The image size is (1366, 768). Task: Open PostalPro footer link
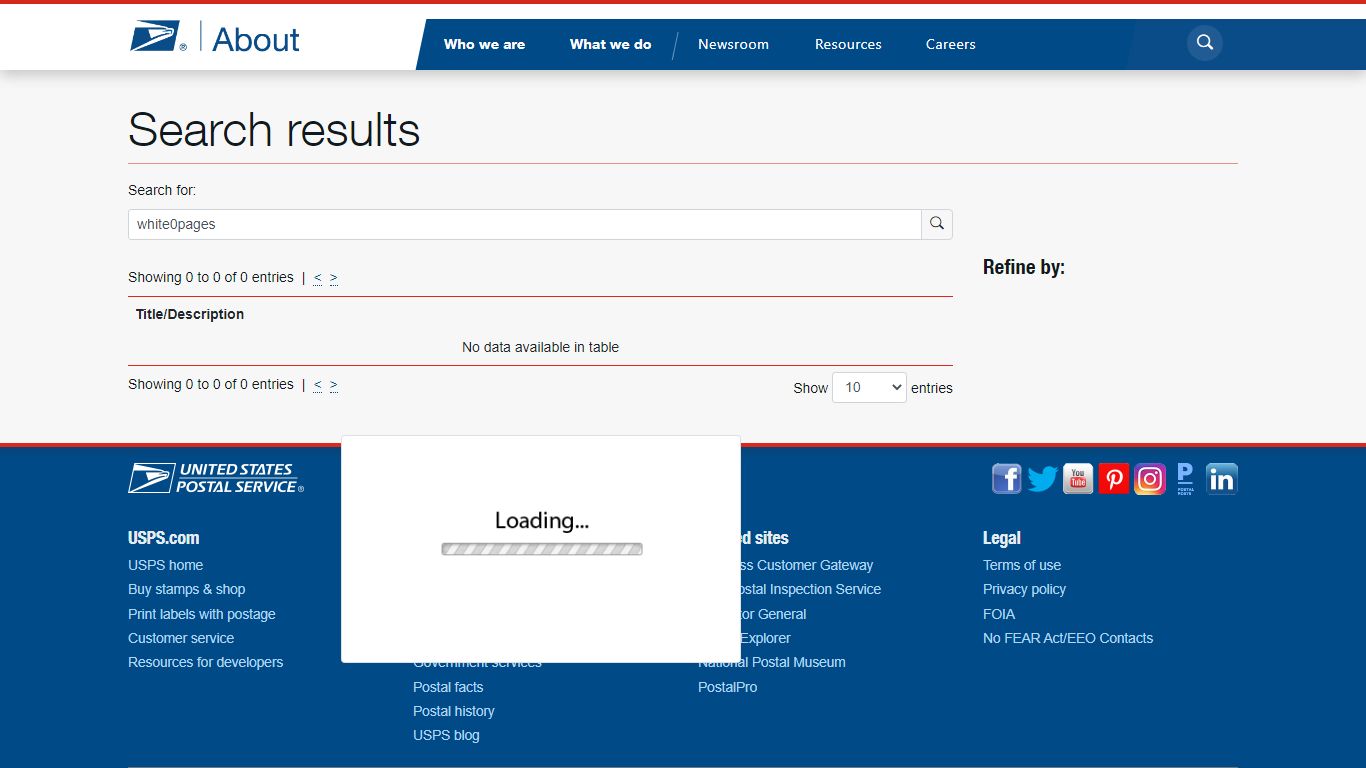point(727,687)
